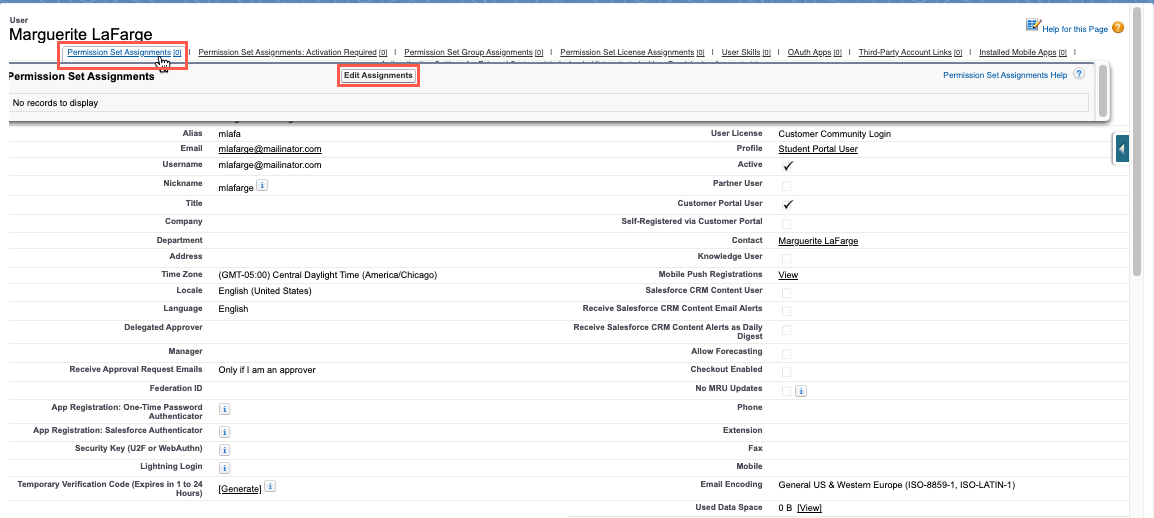Click info icon for Salesforce Authenticator registration

[224, 432]
